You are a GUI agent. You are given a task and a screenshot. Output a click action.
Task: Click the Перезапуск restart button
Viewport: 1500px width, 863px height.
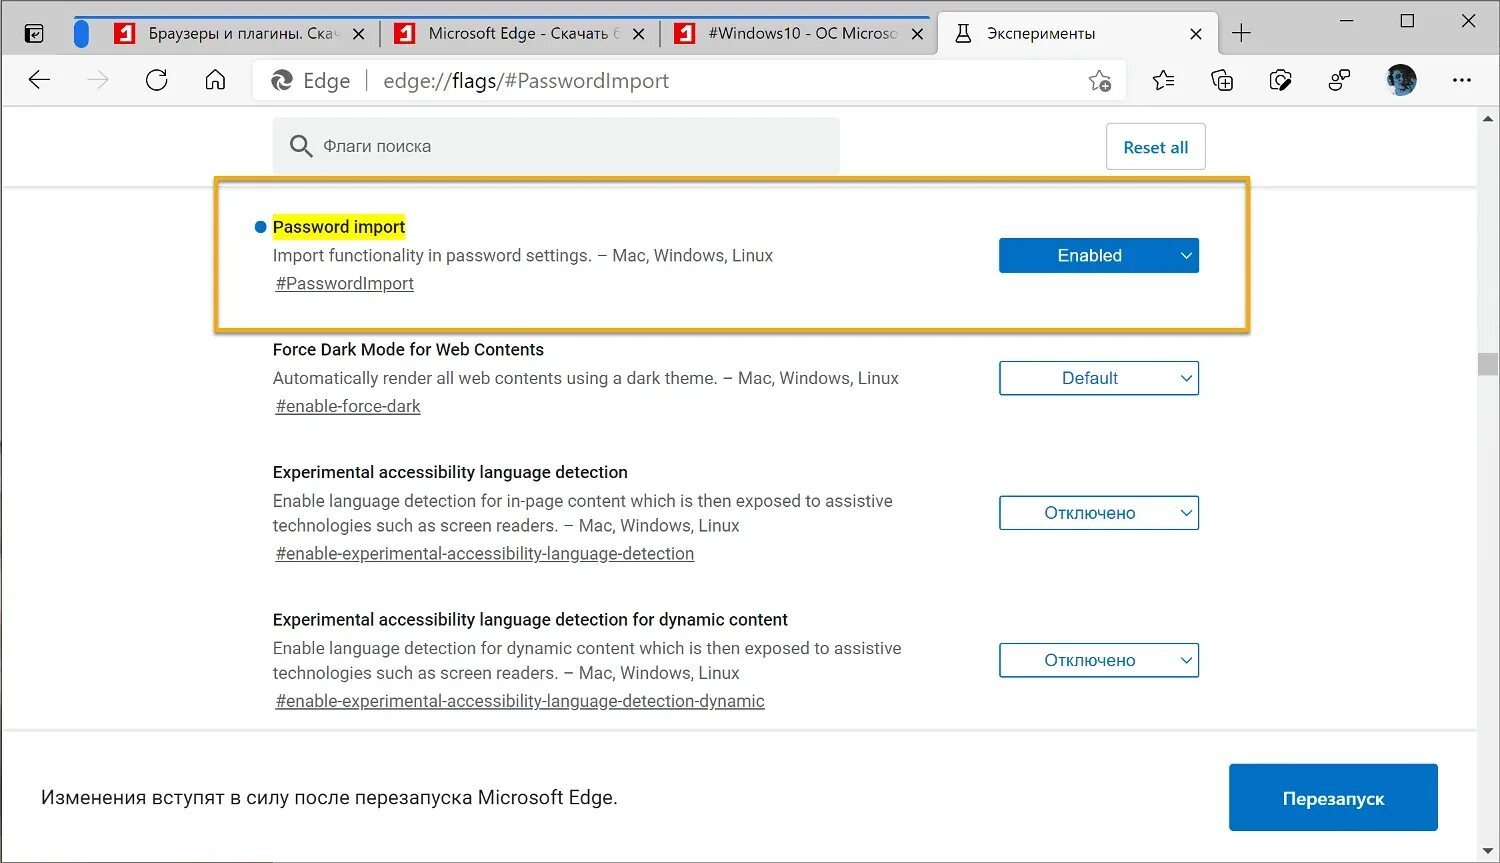(x=1333, y=798)
